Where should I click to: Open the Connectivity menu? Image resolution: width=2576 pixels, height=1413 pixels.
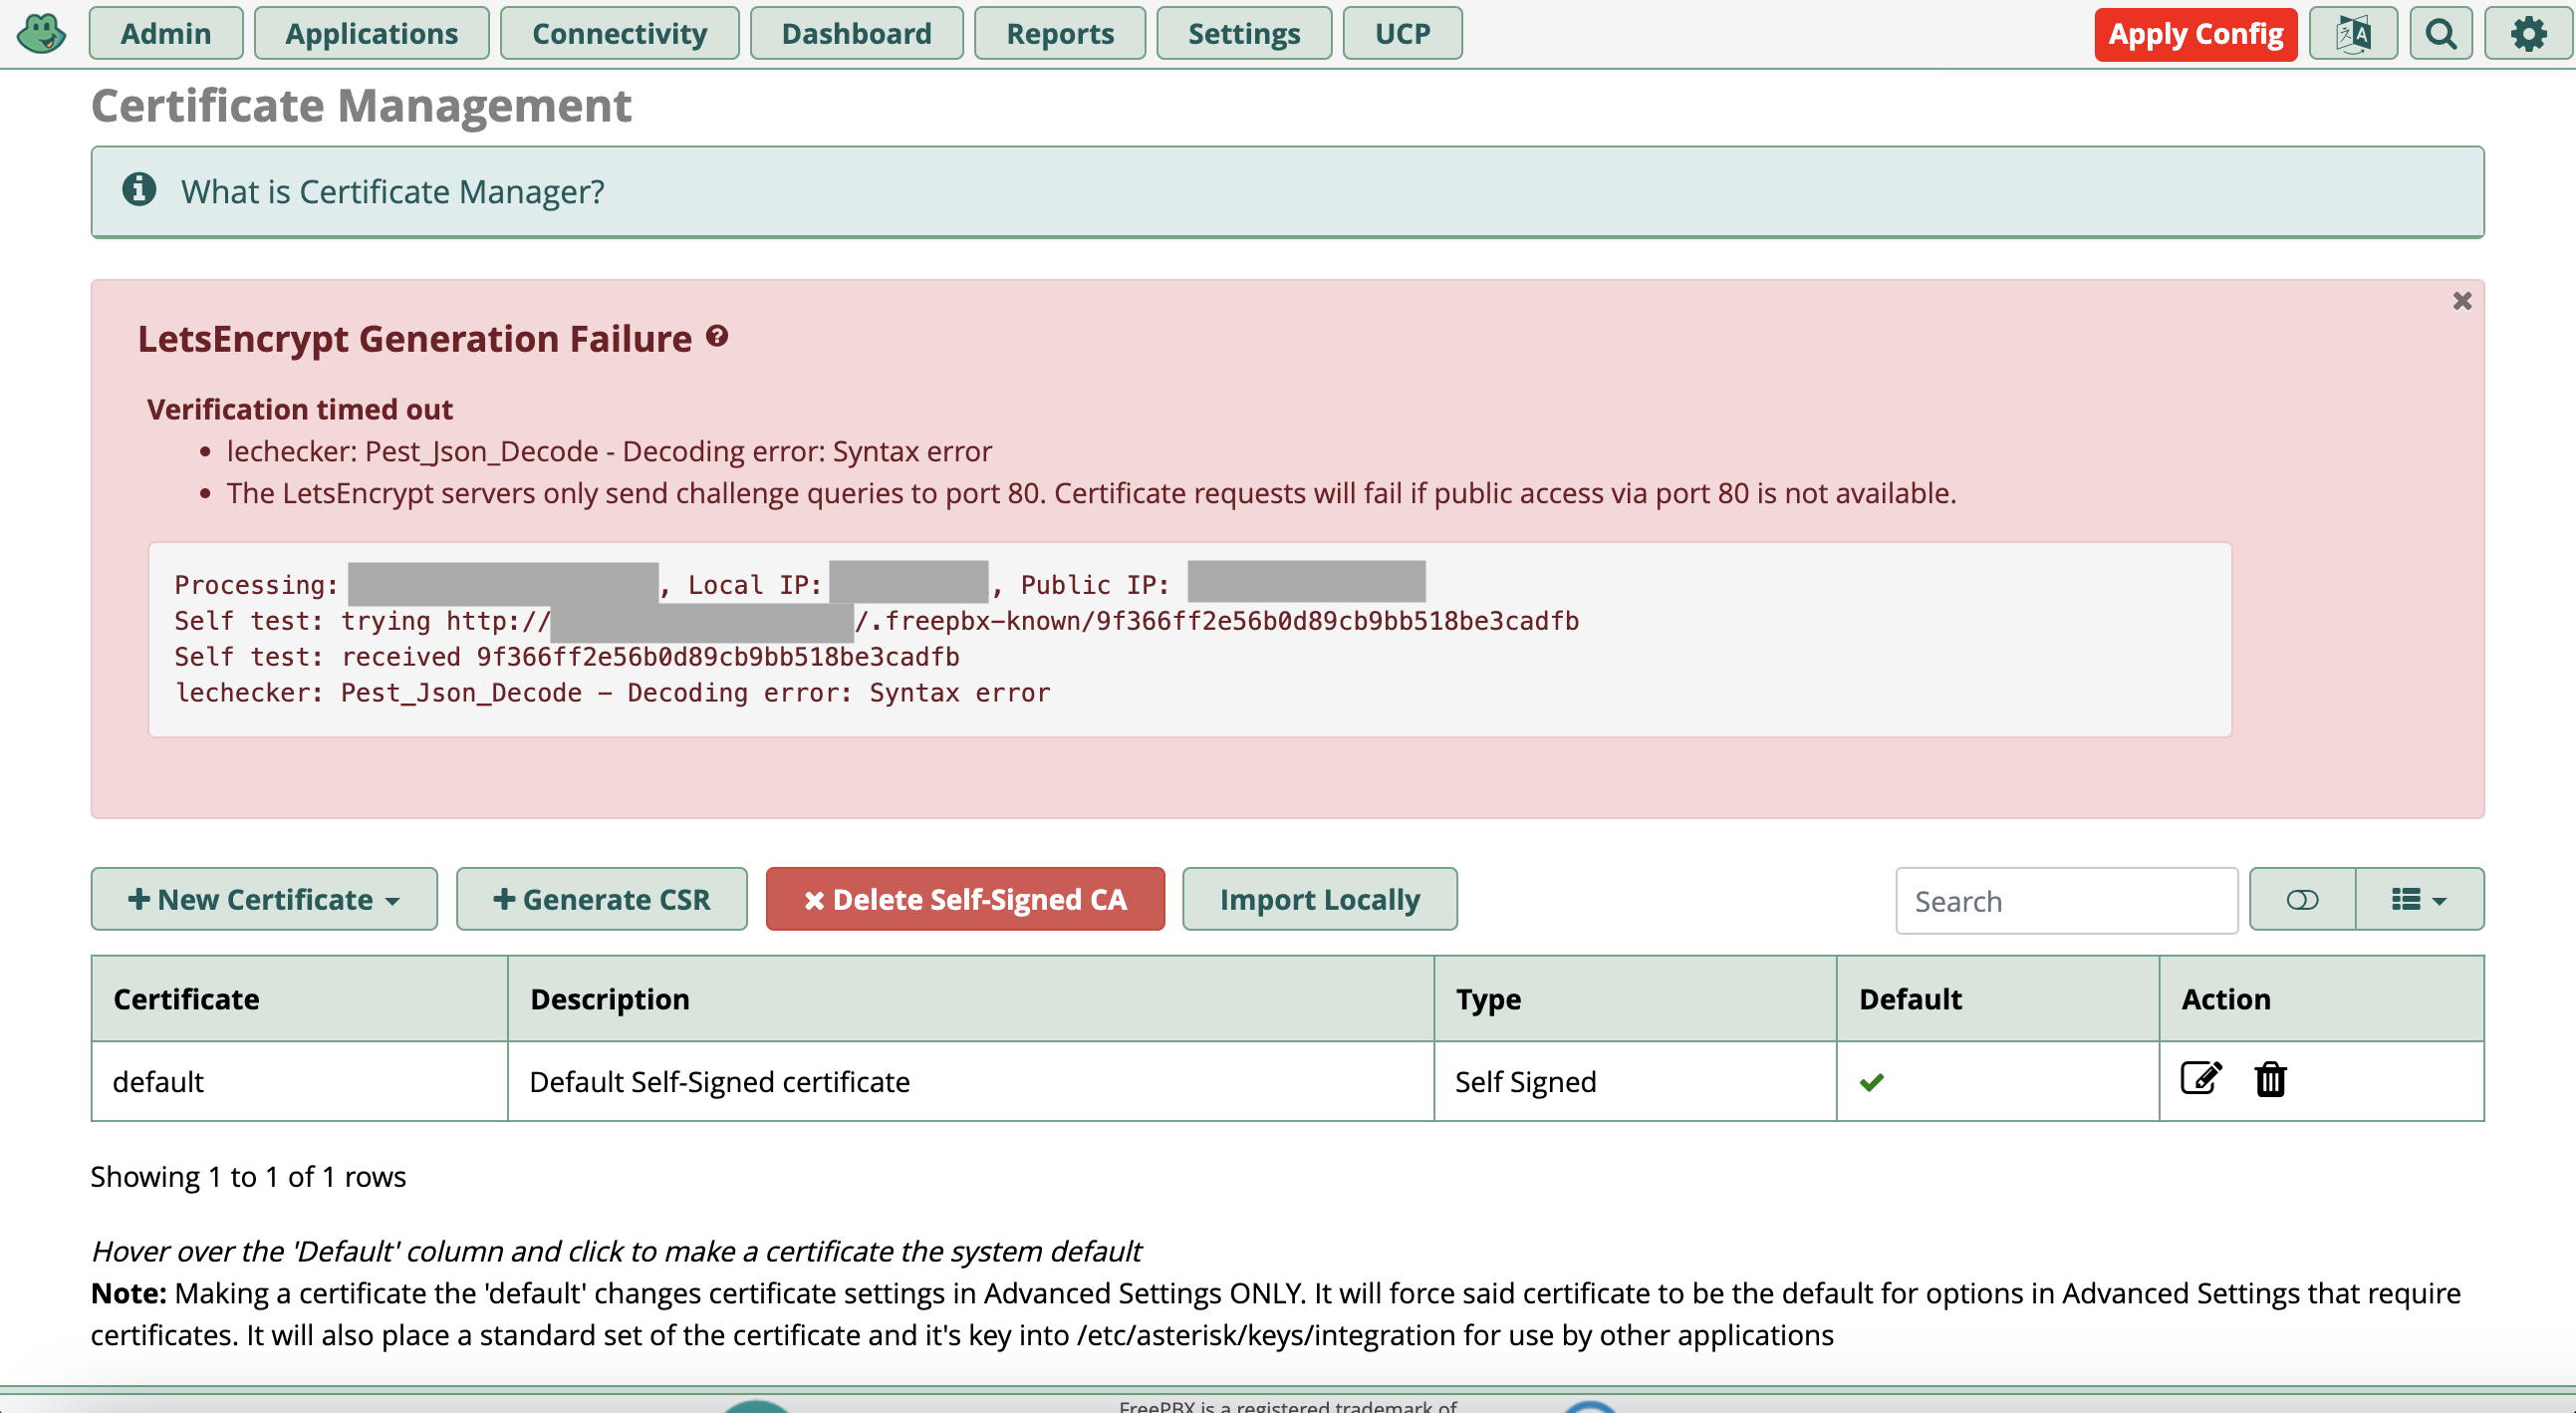coord(619,34)
